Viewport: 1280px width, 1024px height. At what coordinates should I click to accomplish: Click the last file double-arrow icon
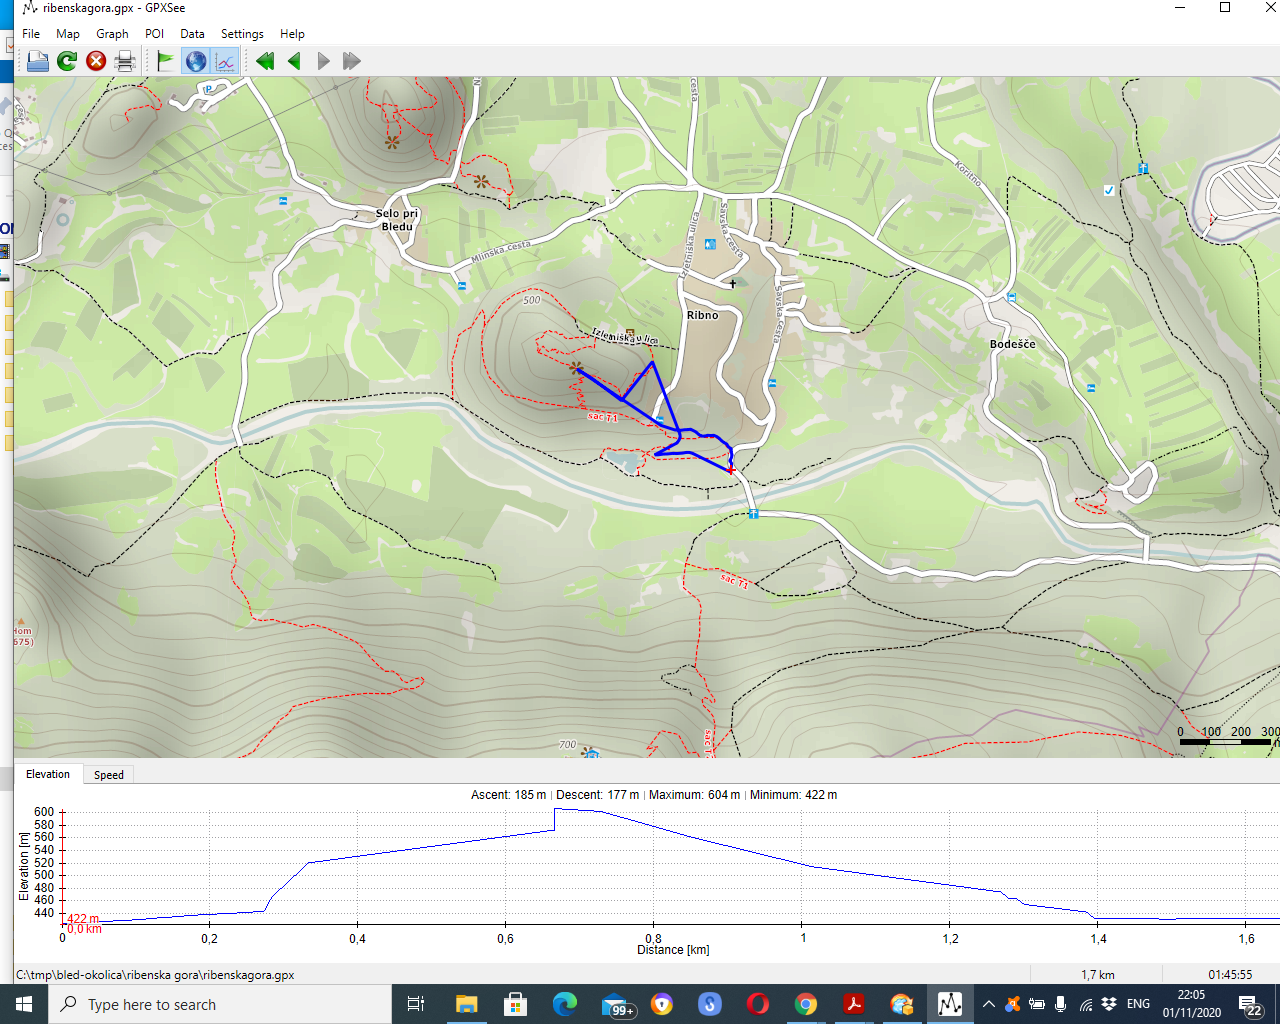[351, 62]
